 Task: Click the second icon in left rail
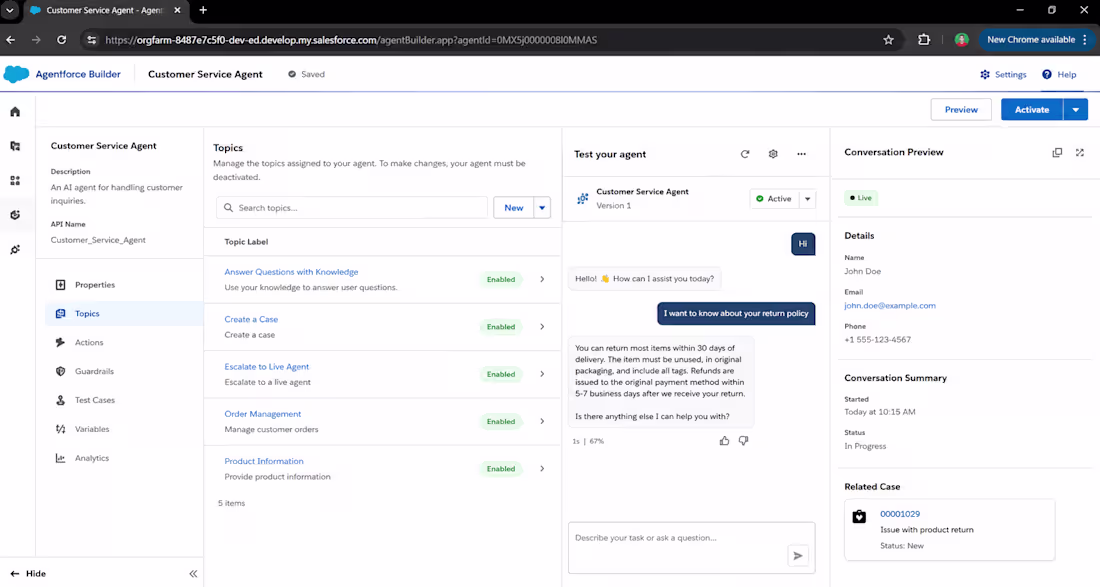pyautogui.click(x=15, y=146)
